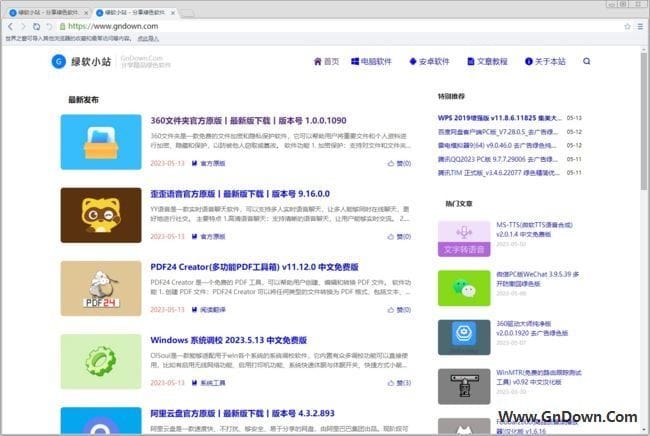This screenshot has width=650, height=436.
Task: Click the 360文件夹 folder thumbnail
Action: point(101,142)
